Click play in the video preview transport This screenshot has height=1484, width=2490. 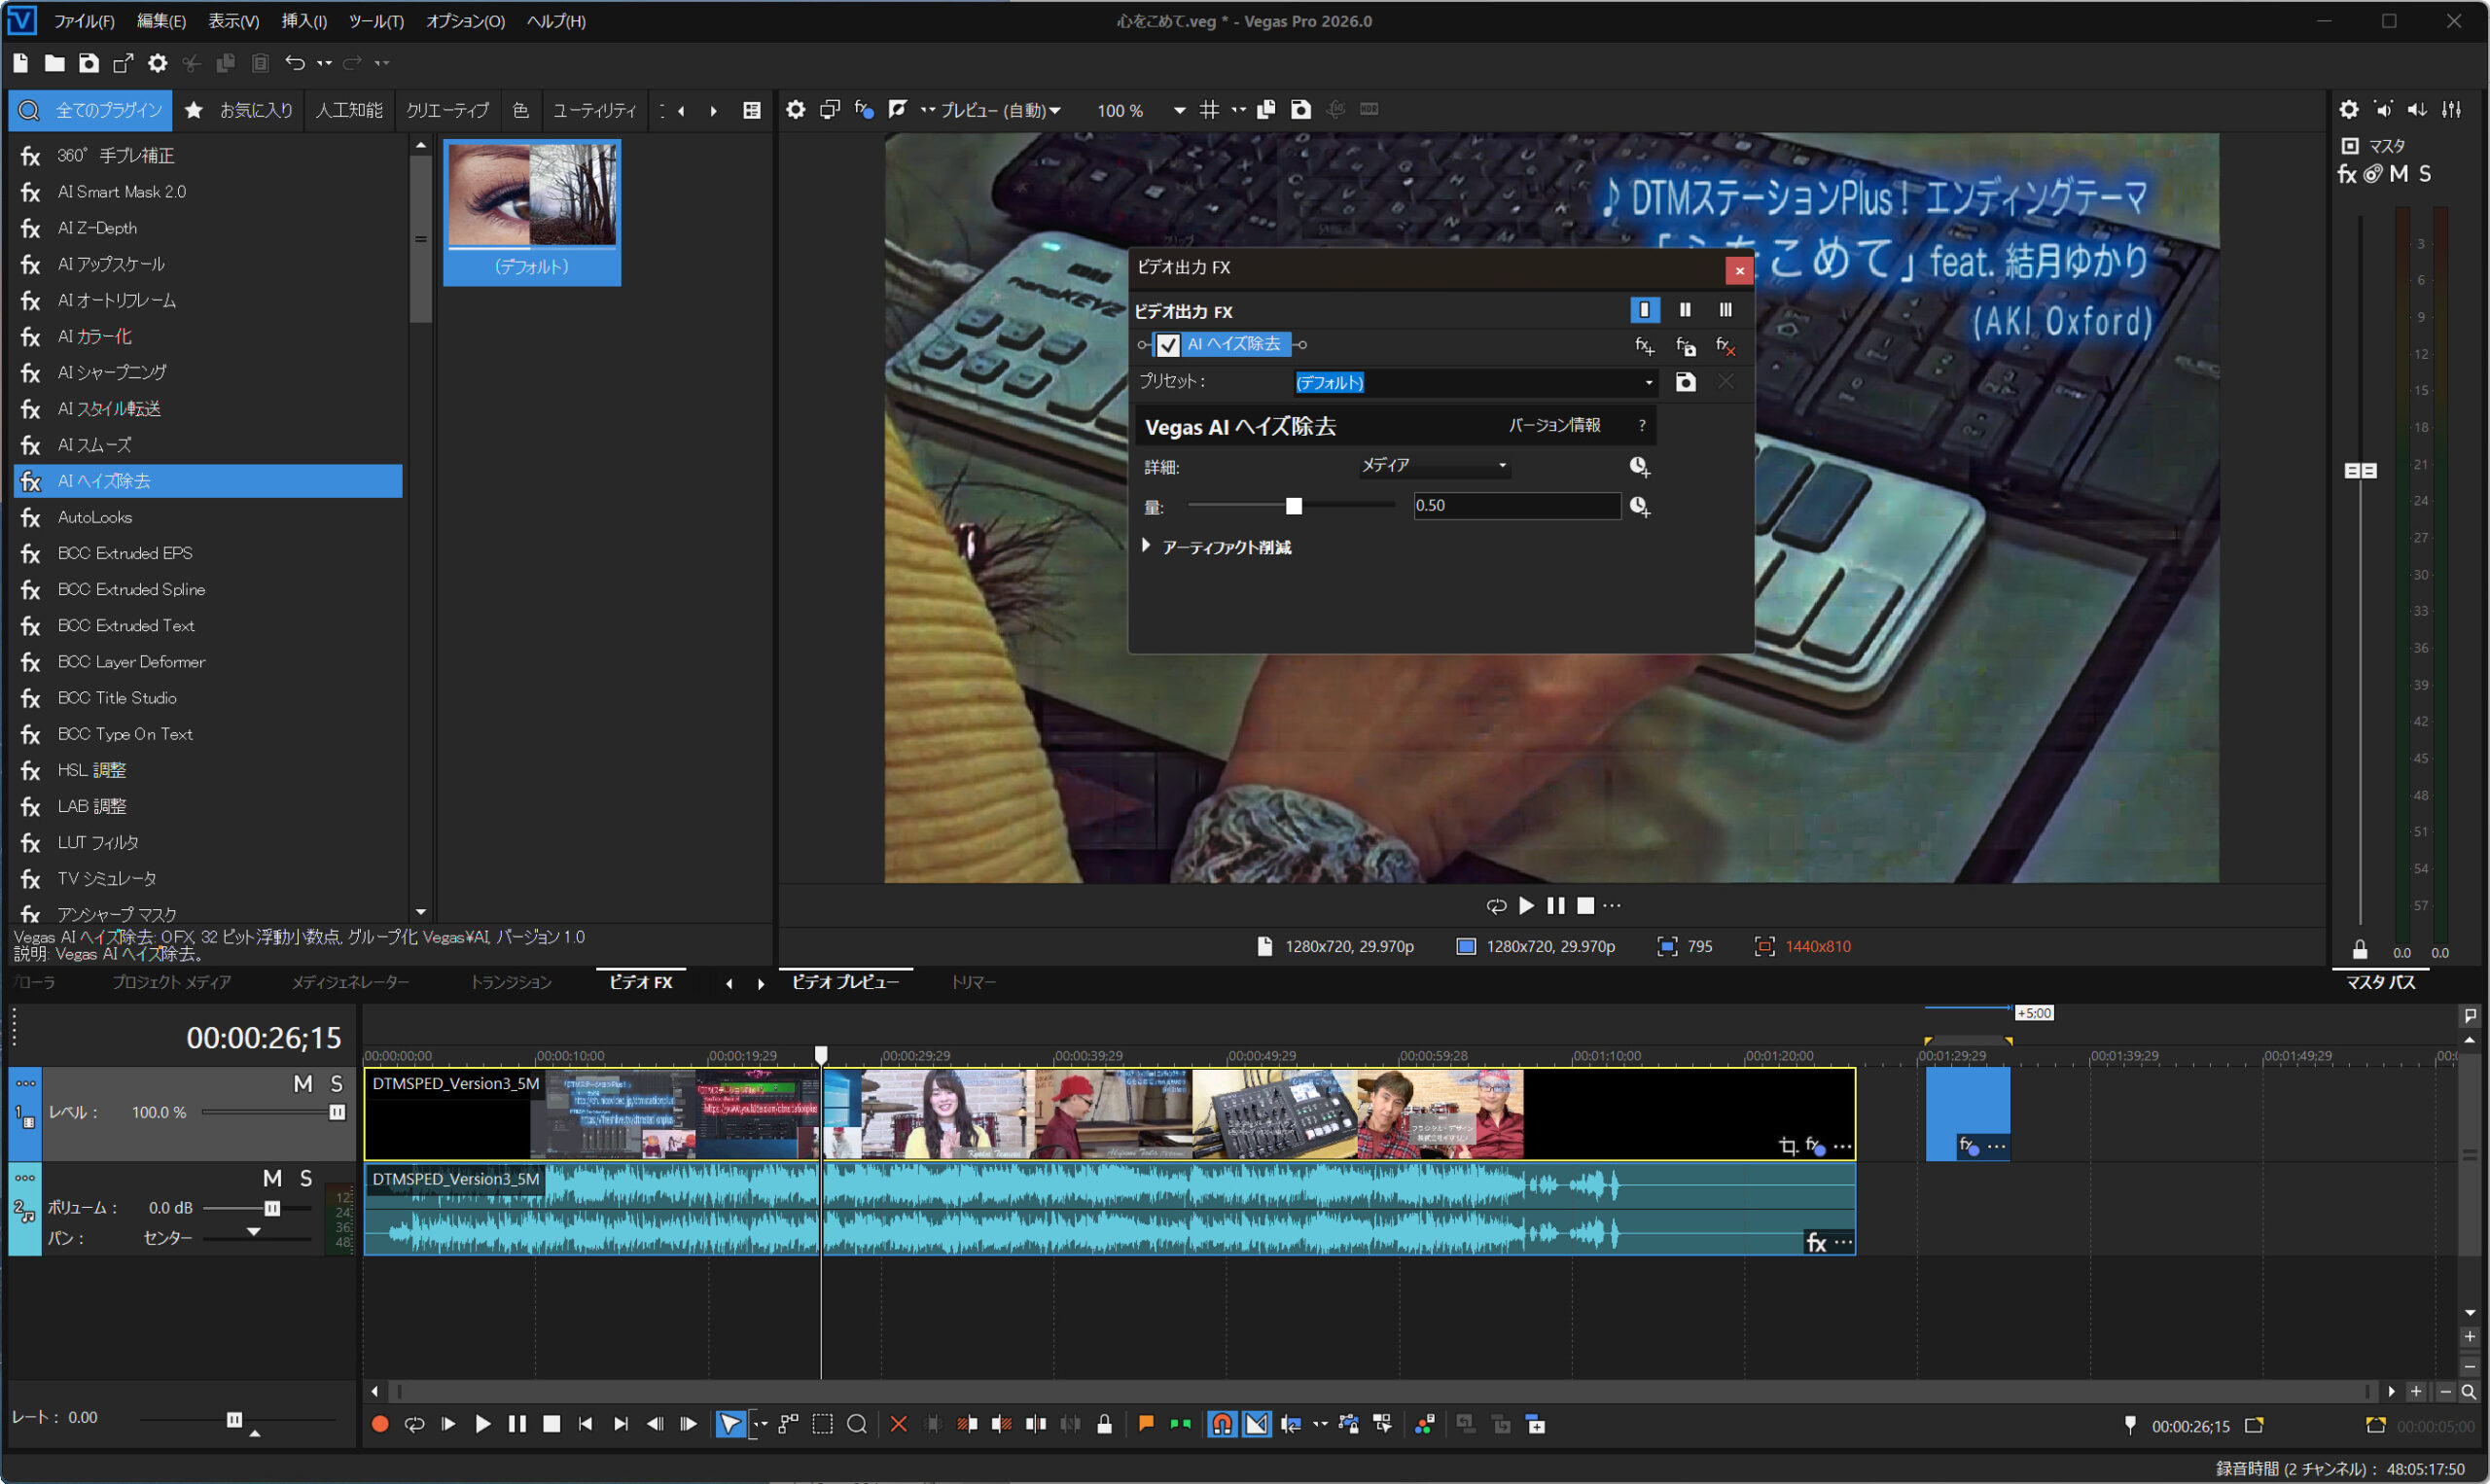click(1526, 906)
